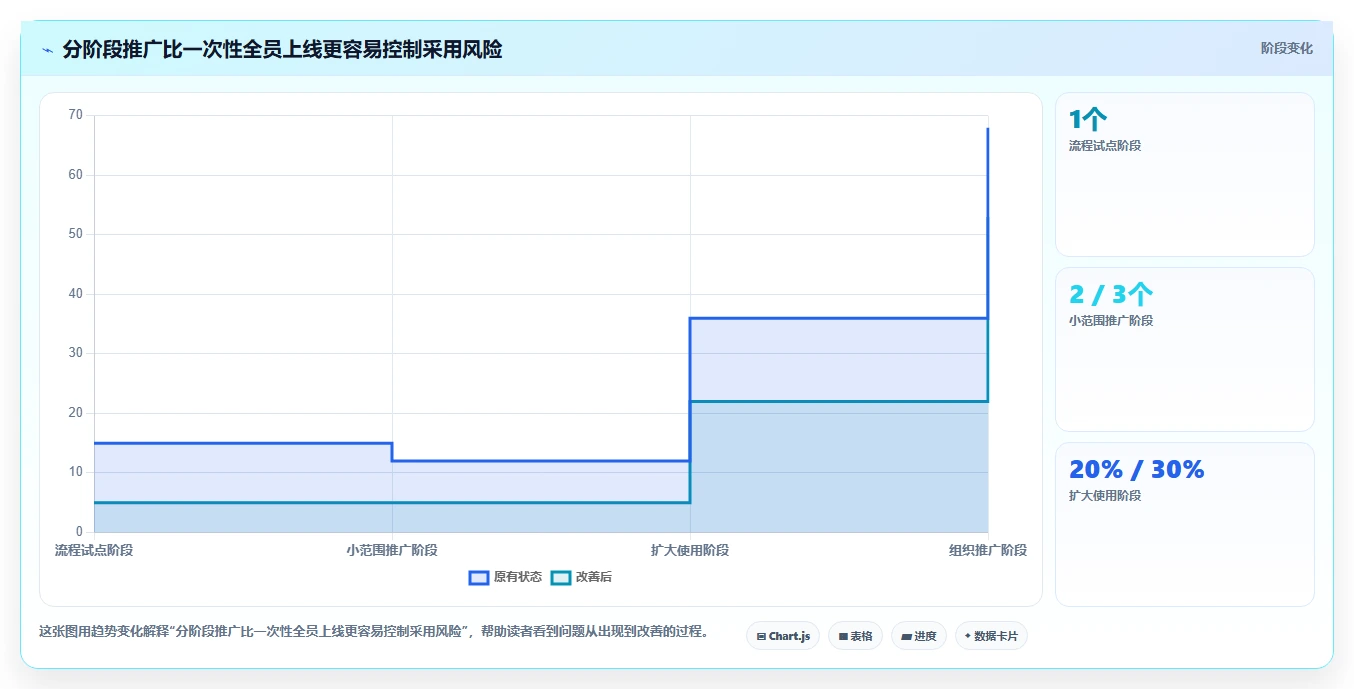This screenshot has height=689, width=1354.
Task: Click the blue 原有状态 legend color box
Action: 479,577
